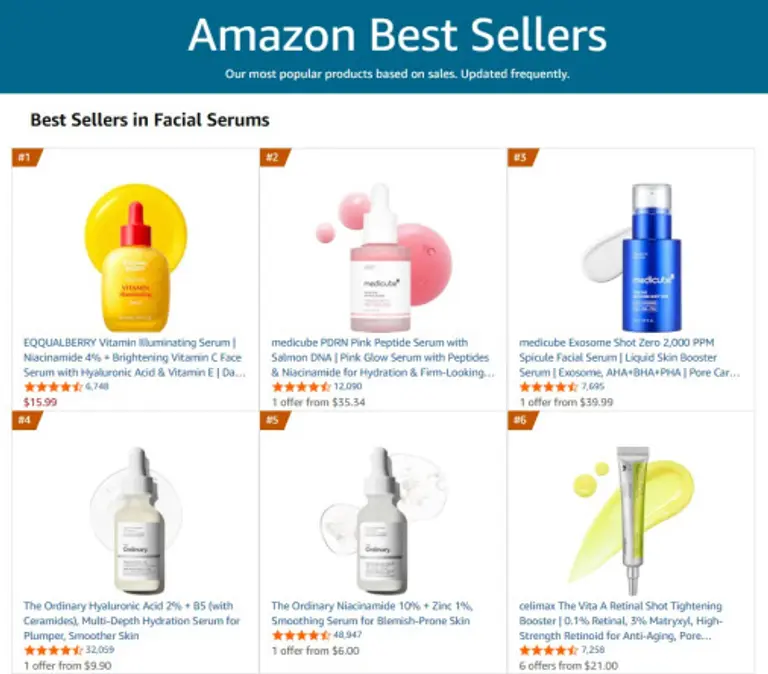The width and height of the screenshot is (768, 674).
Task: Open medicube PDRN Pink Peptide Serum link
Action: pyautogui.click(x=383, y=357)
